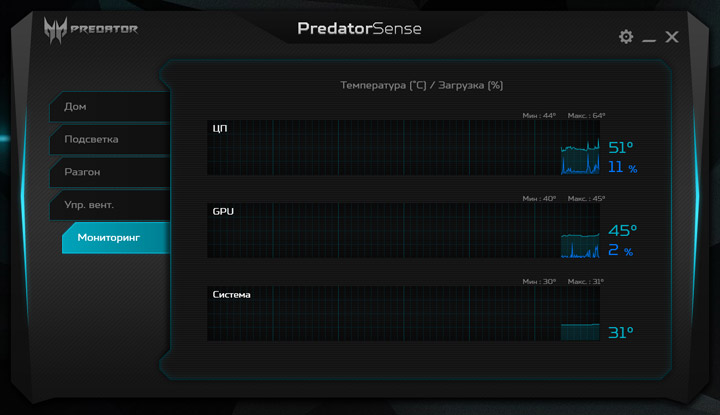This screenshot has height=415, width=720.
Task: Click the CPU Макс. 64° label
Action: coord(586,115)
